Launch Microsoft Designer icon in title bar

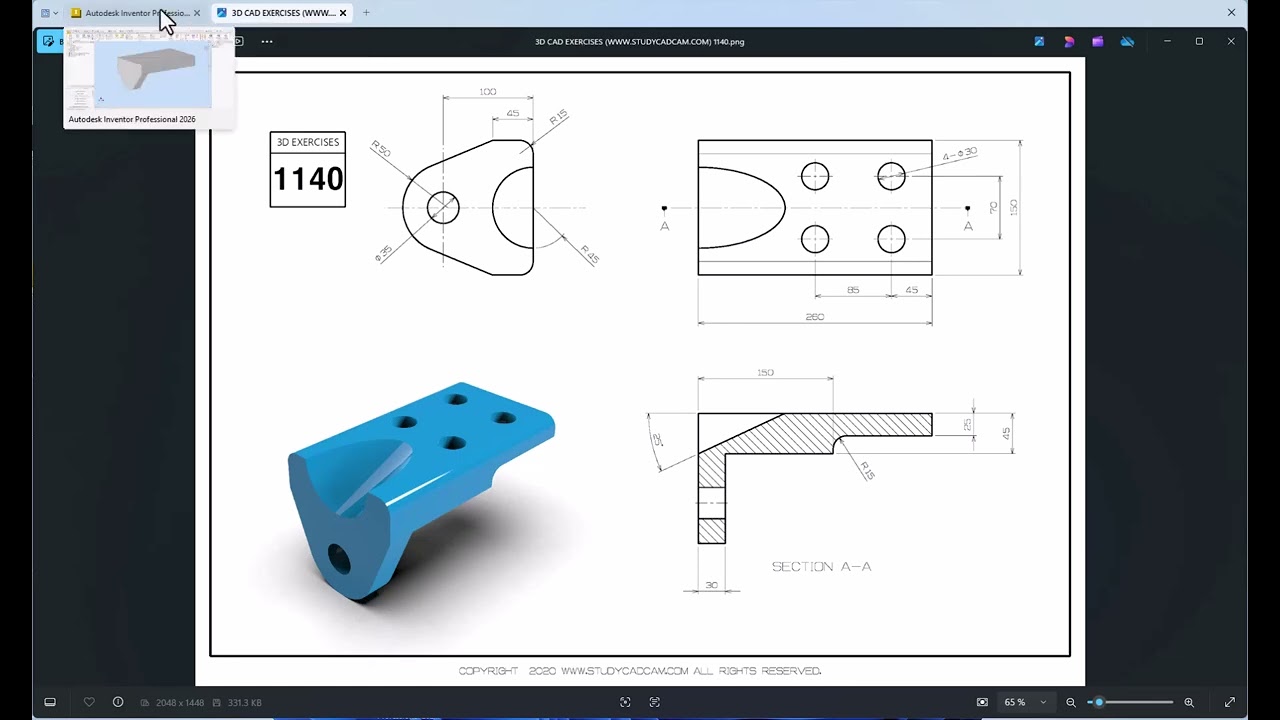[1069, 42]
